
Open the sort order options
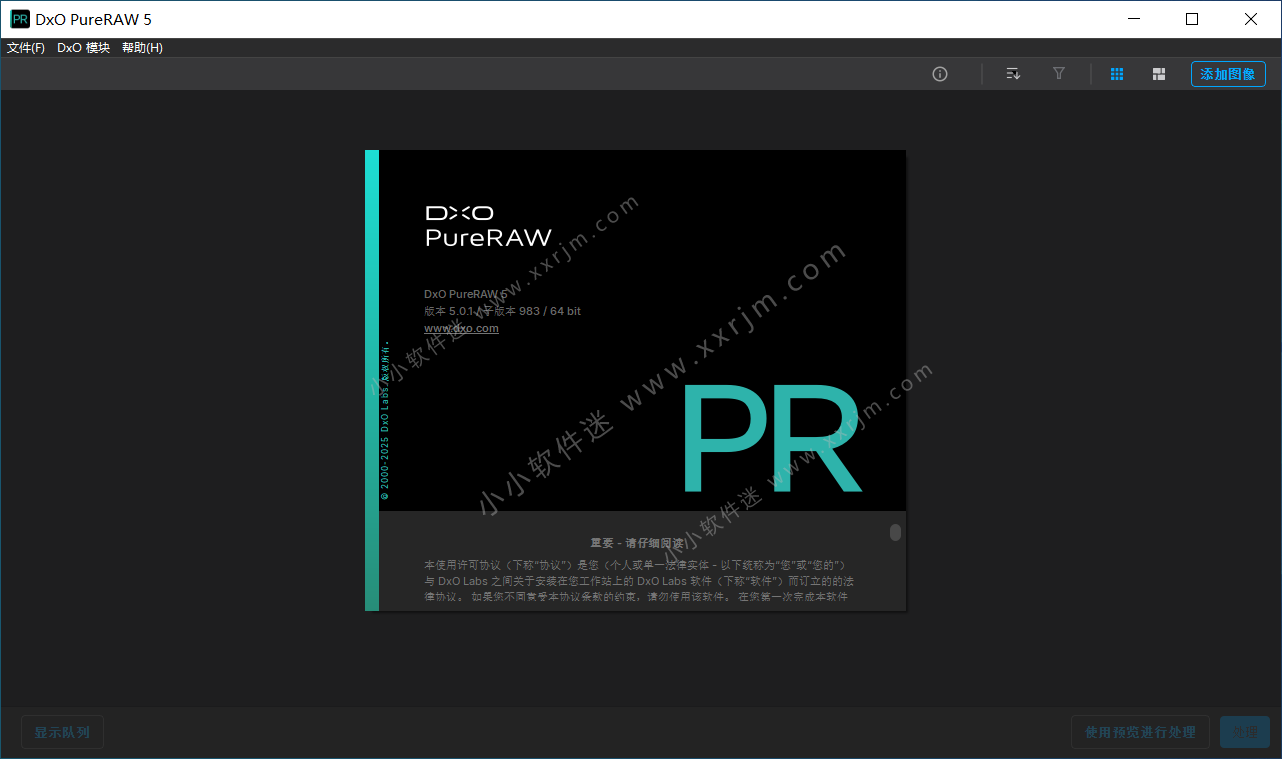(x=1013, y=74)
